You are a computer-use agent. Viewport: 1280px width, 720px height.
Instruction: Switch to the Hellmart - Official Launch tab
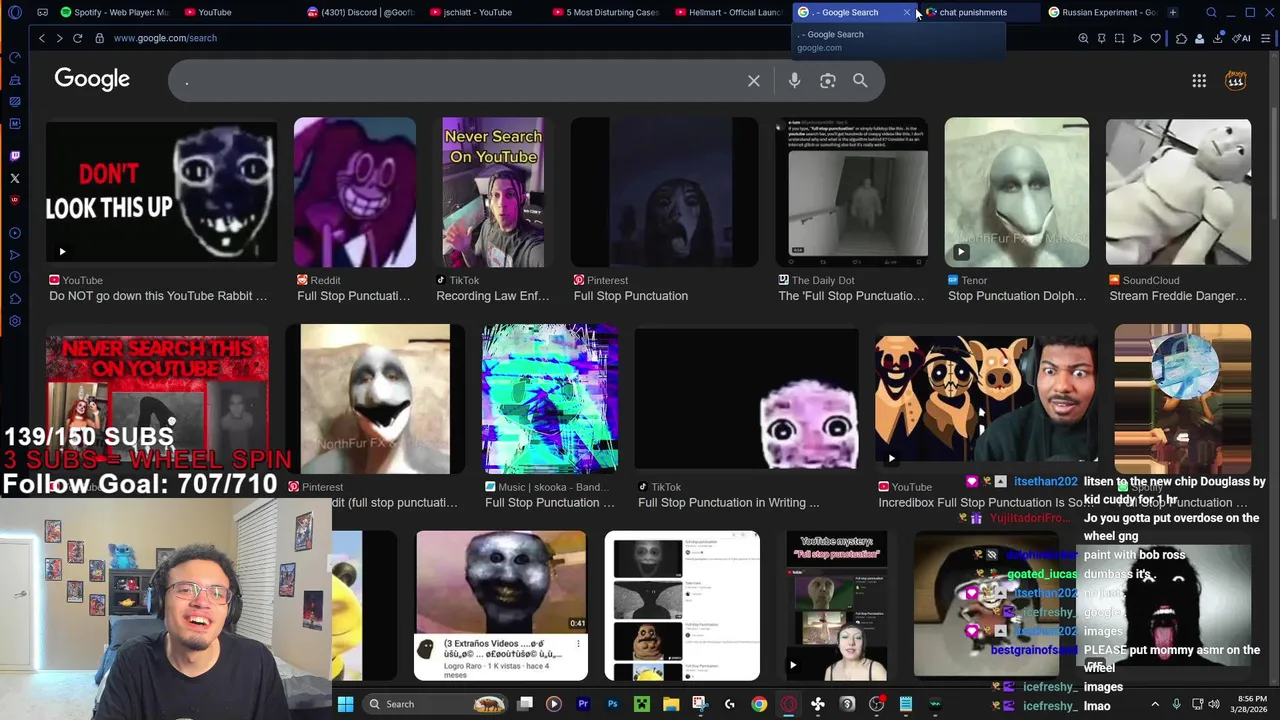click(730, 12)
